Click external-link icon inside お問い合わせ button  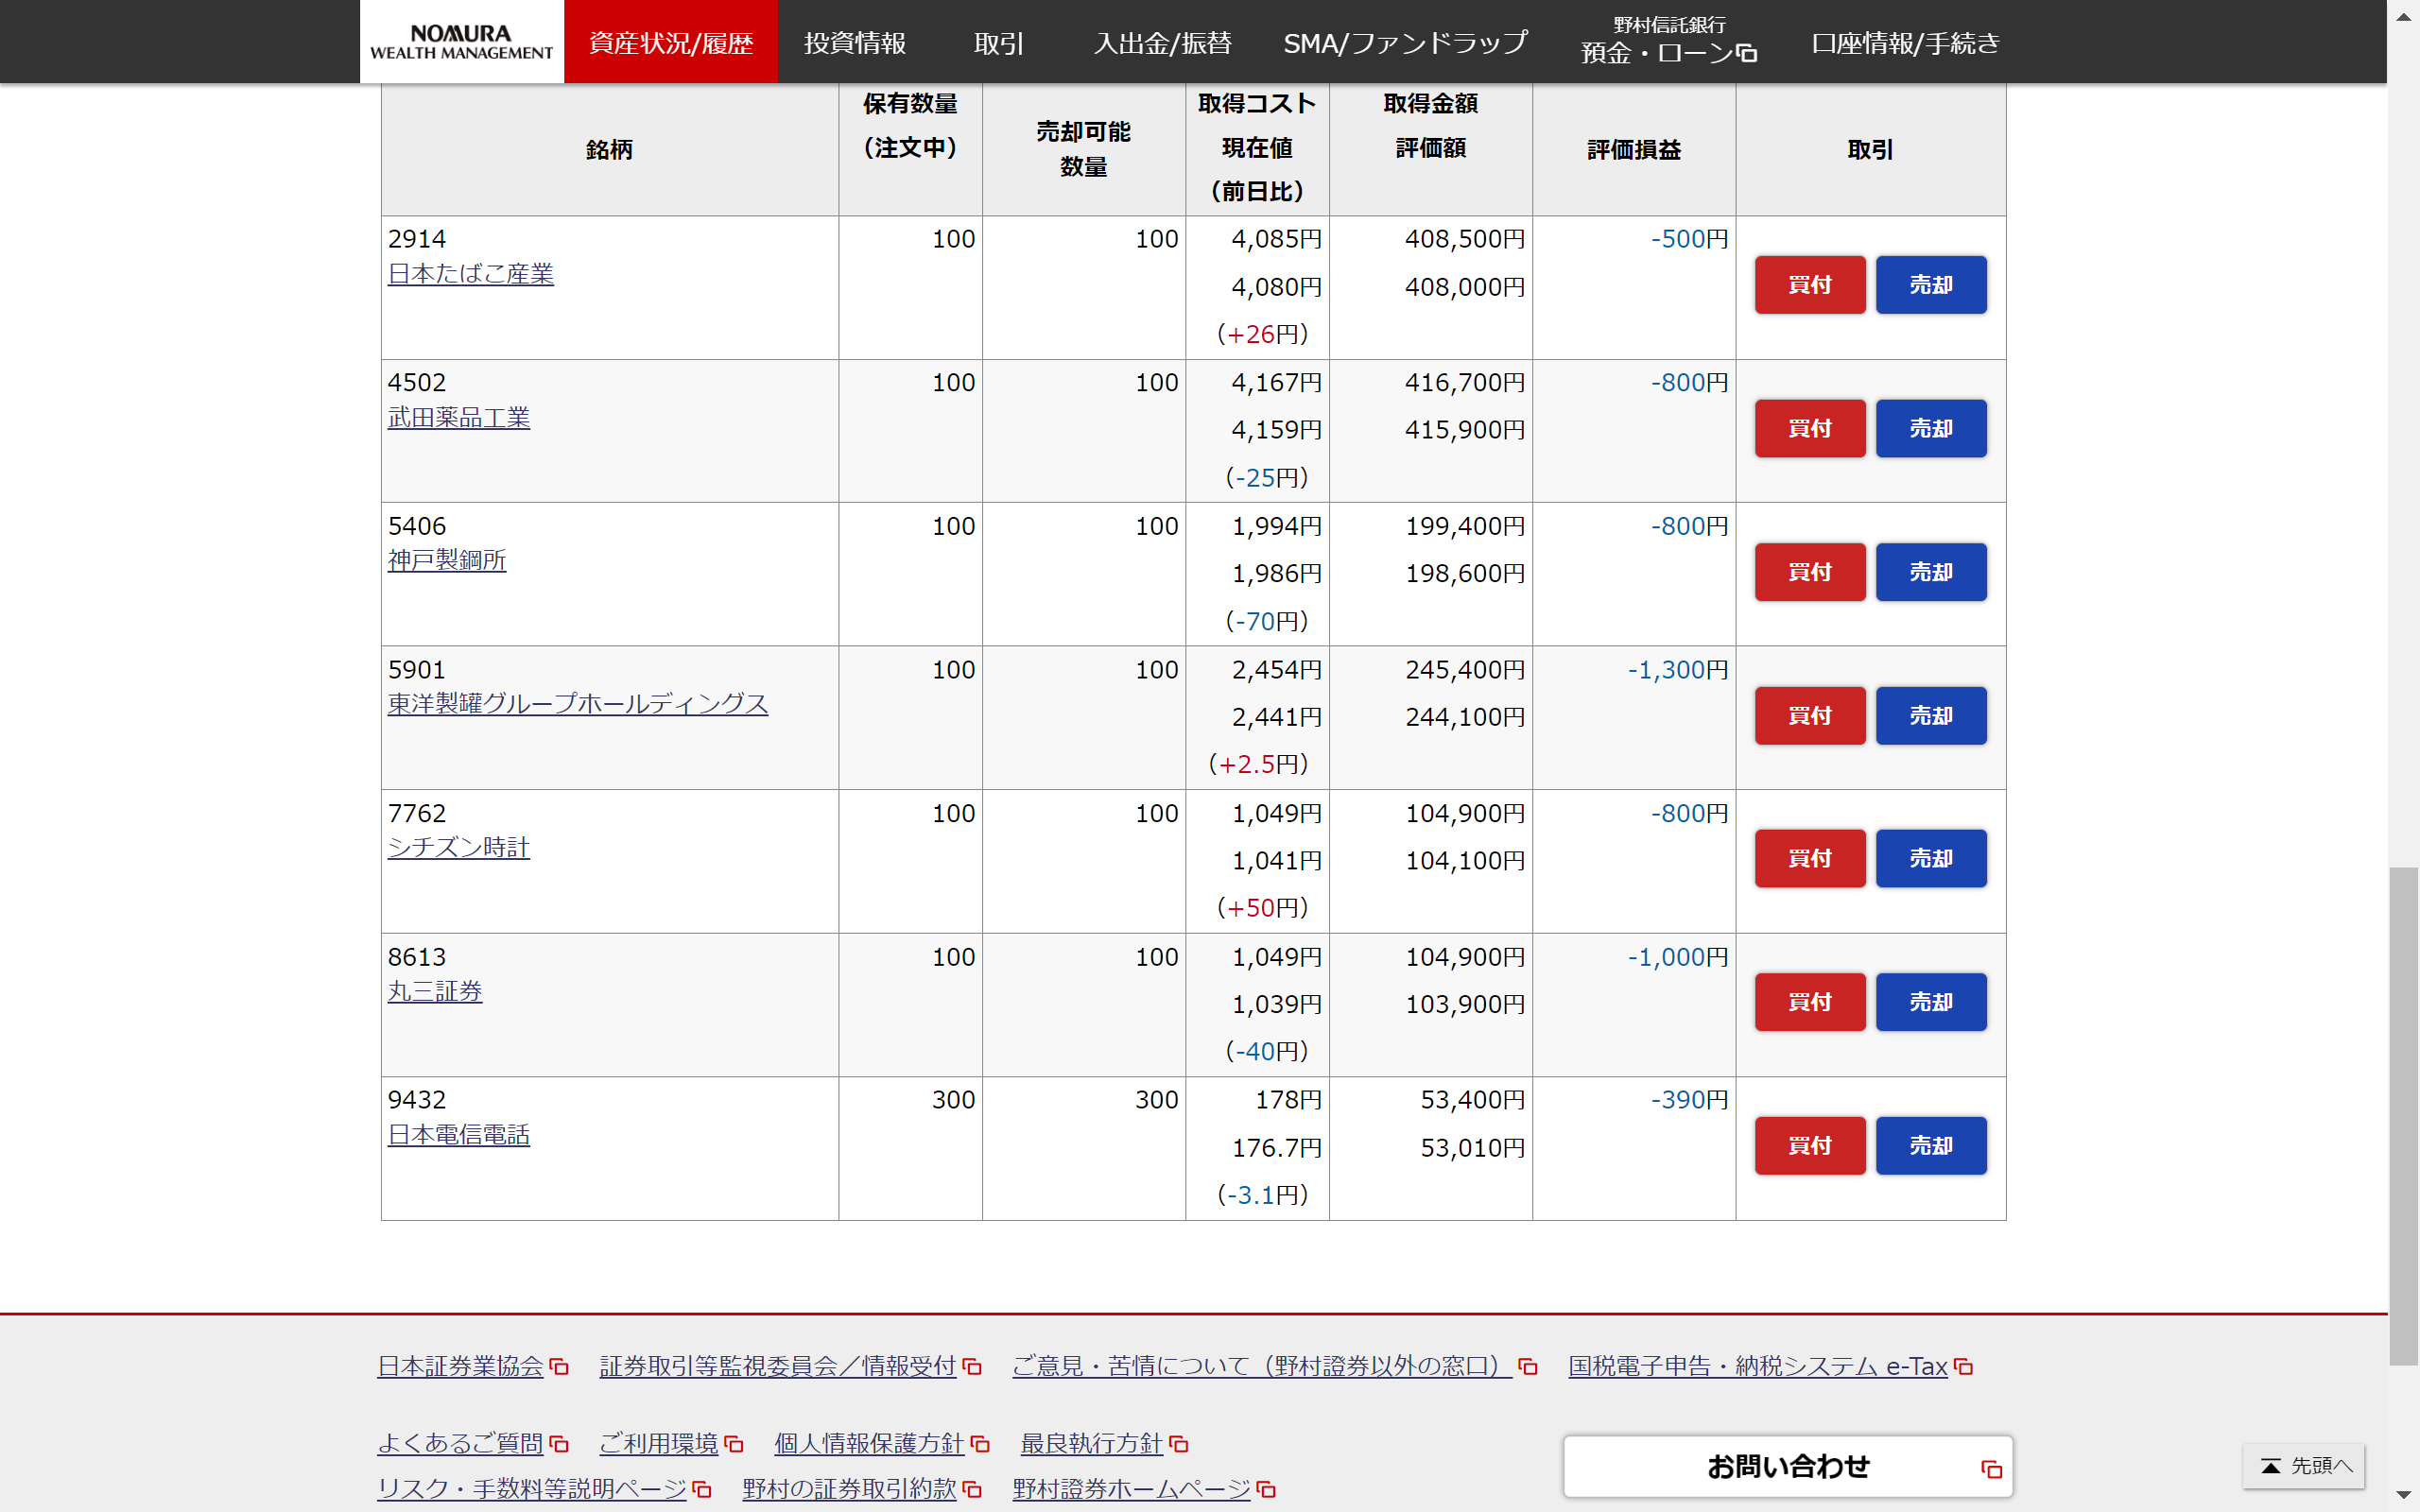pyautogui.click(x=1991, y=1469)
